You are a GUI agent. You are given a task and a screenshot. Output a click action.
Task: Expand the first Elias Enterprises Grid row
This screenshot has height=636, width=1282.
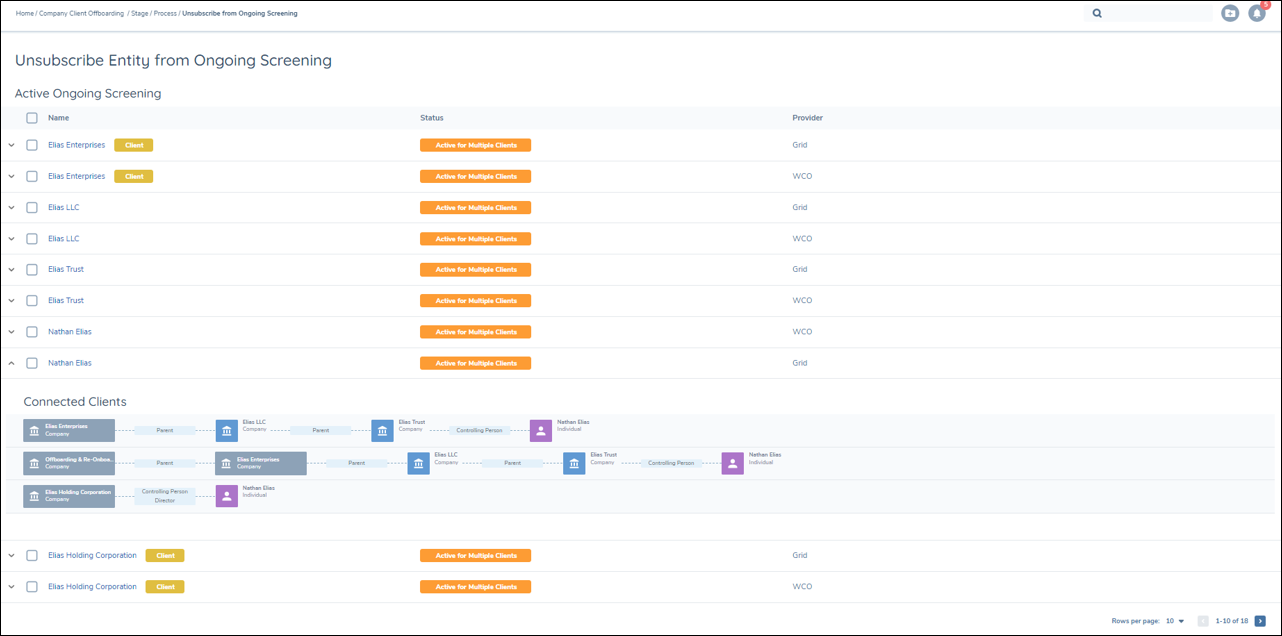(12, 145)
